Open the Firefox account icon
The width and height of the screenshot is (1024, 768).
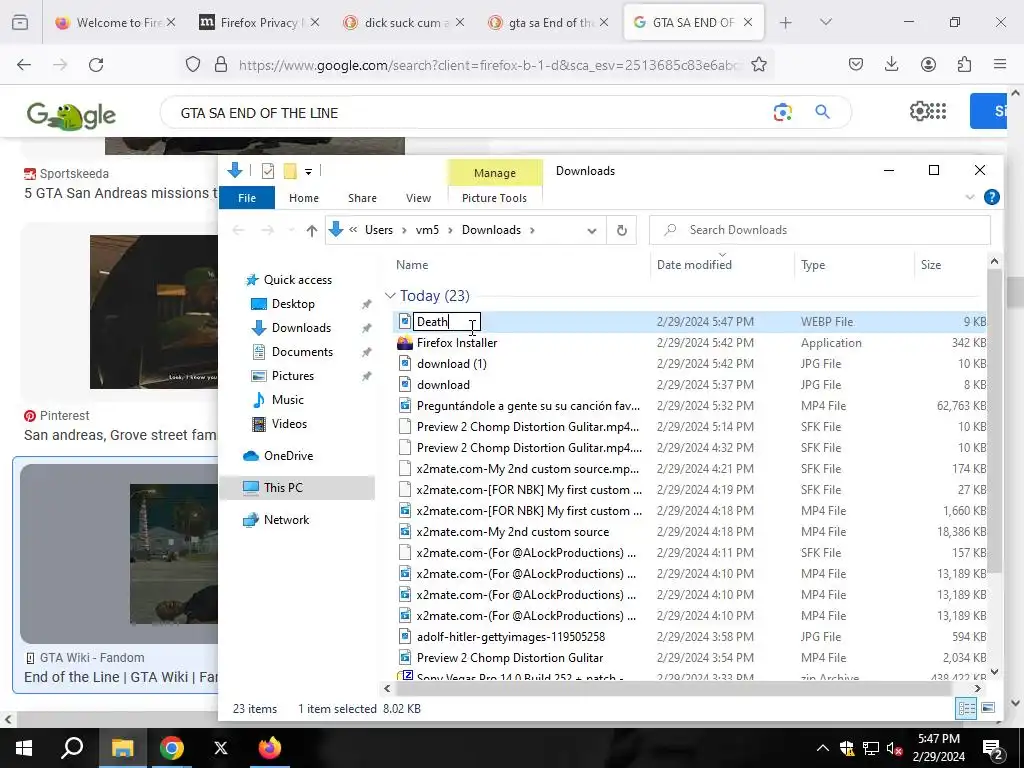point(928,64)
